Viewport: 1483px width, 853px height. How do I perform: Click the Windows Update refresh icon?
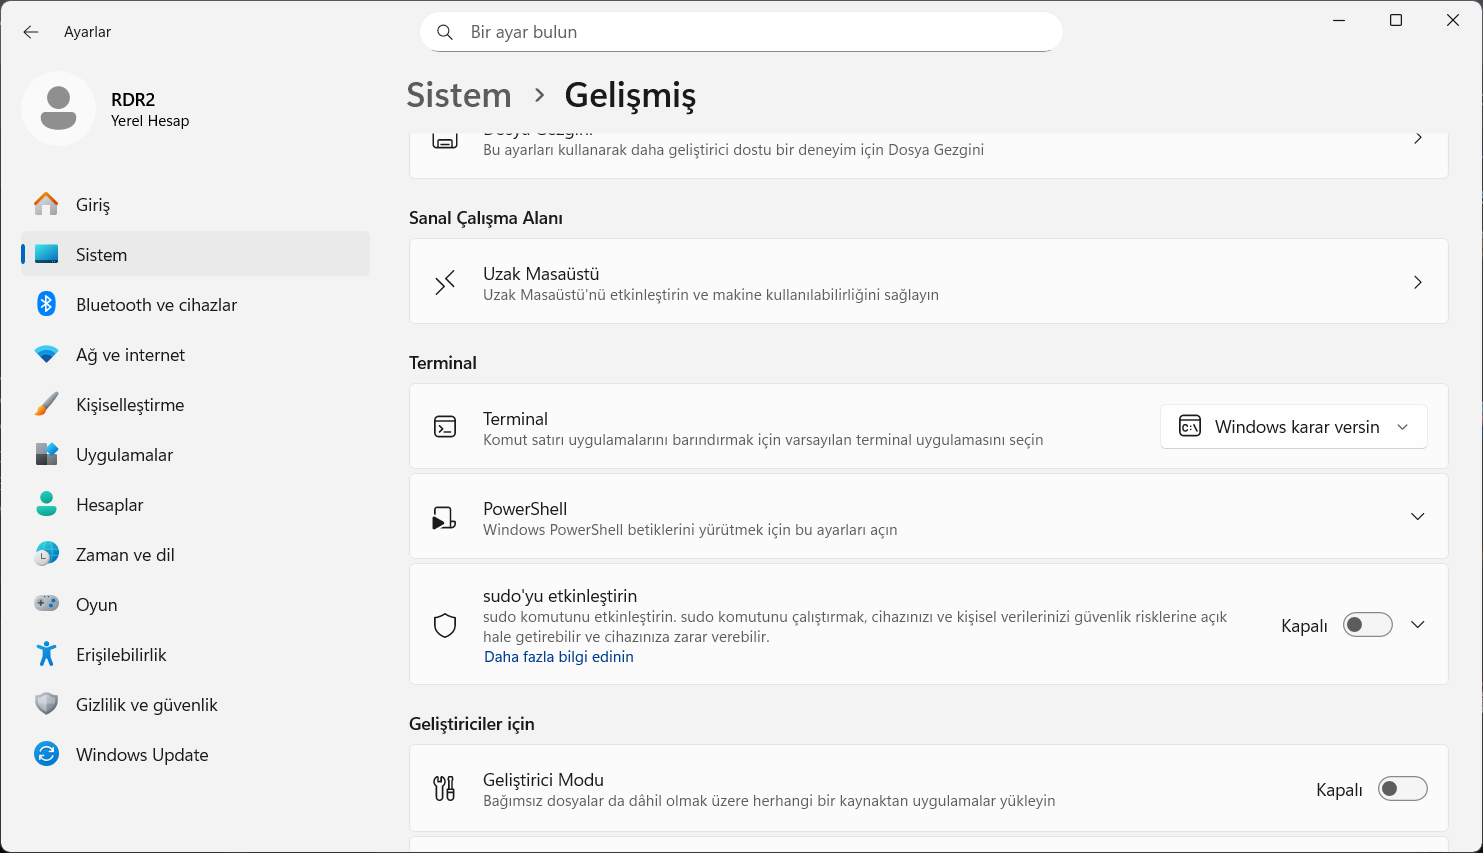[46, 754]
